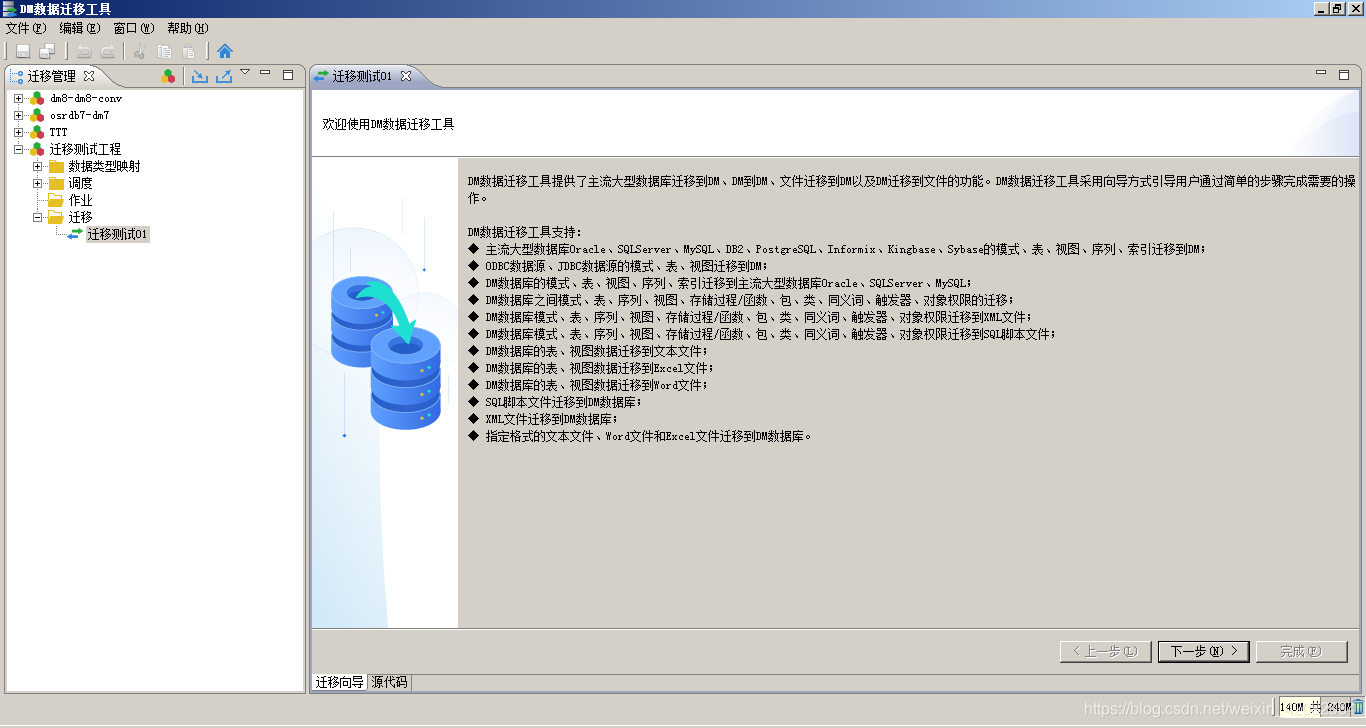The height and width of the screenshot is (728, 1366).
Task: Select the 作业 tree item label
Action: point(80,200)
